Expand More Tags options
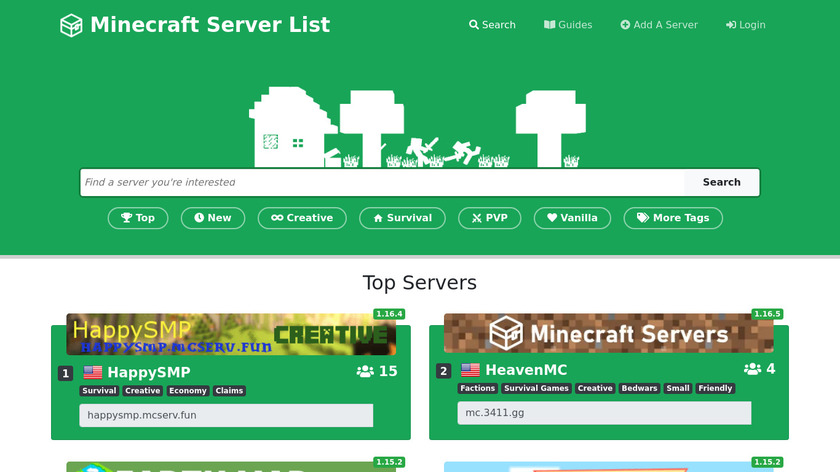 pyautogui.click(x=673, y=218)
